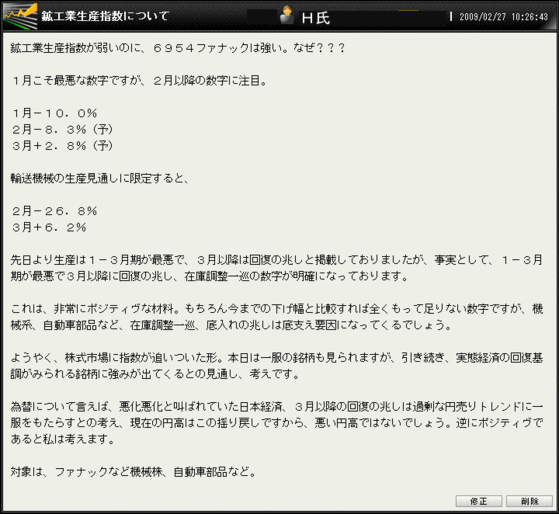The height and width of the screenshot is (514, 559).
Task: Click the line 2月－26.8%
Action: pos(55,211)
